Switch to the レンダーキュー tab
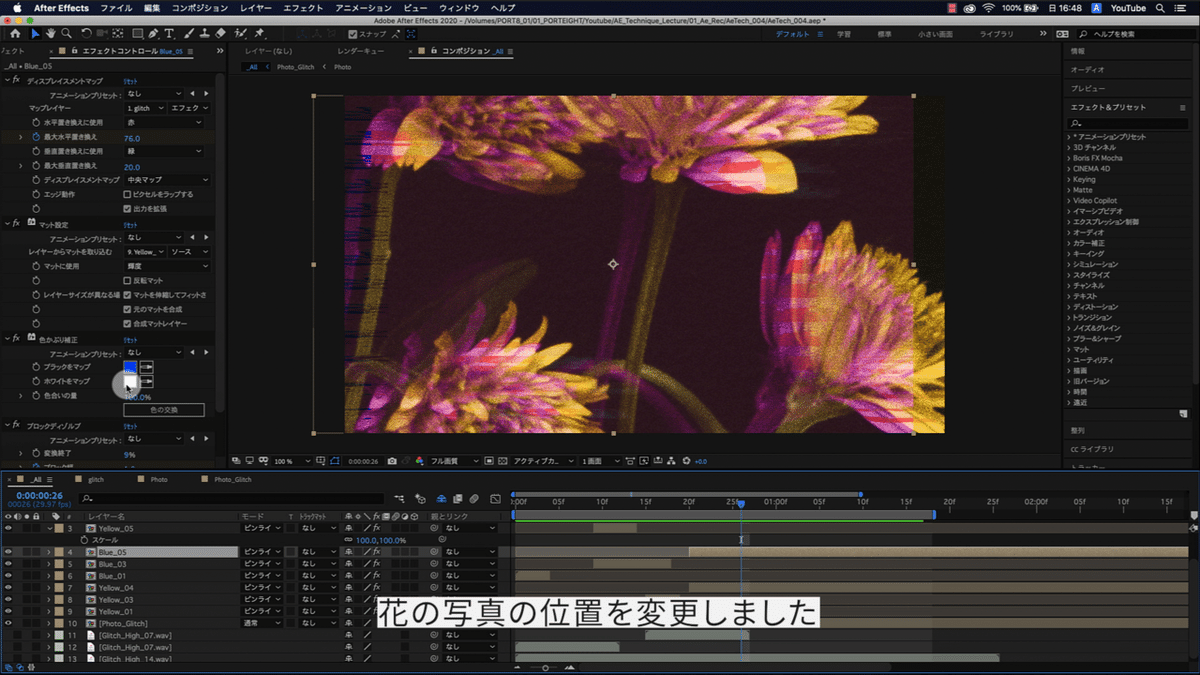 [x=361, y=51]
